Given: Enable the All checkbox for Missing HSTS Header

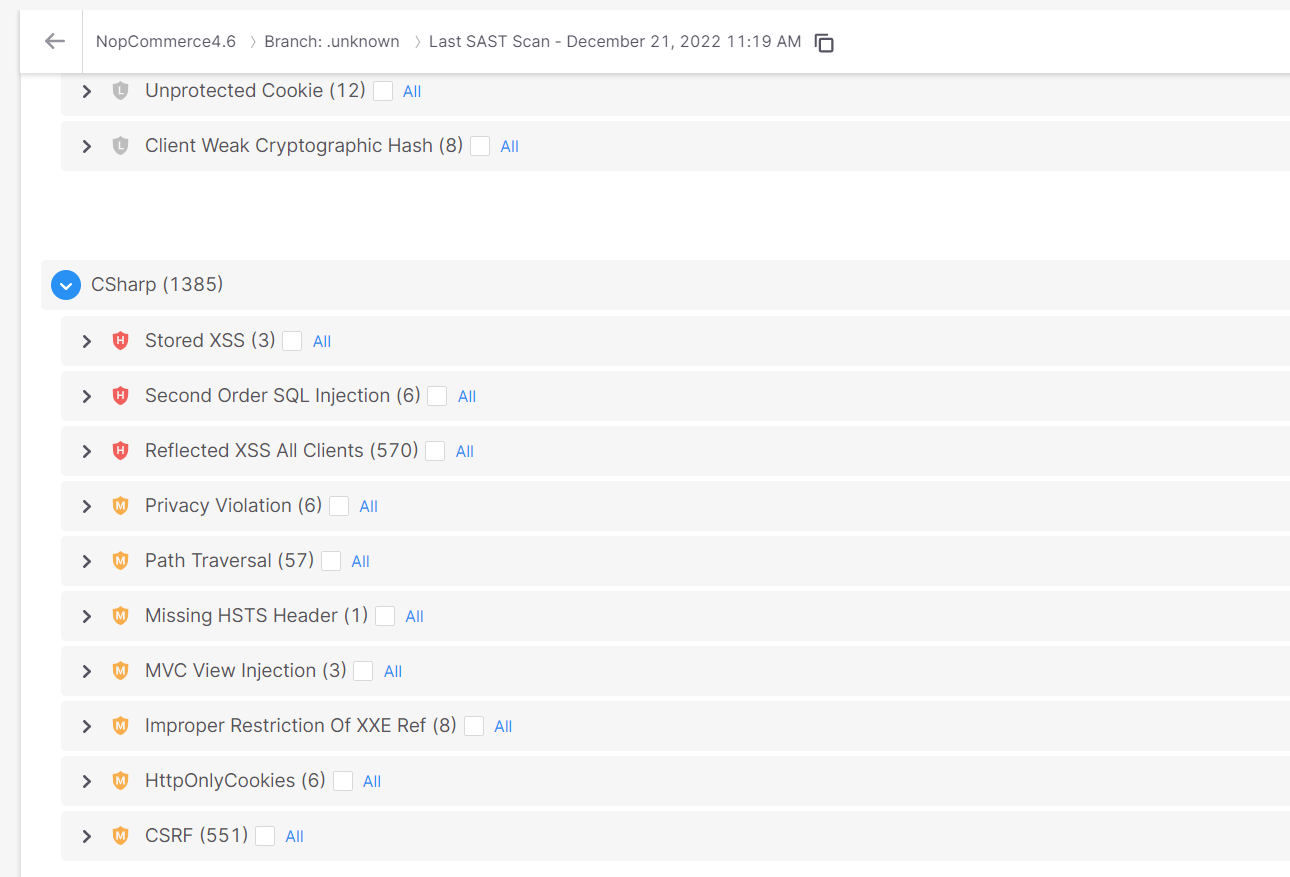Looking at the screenshot, I should [x=385, y=616].
